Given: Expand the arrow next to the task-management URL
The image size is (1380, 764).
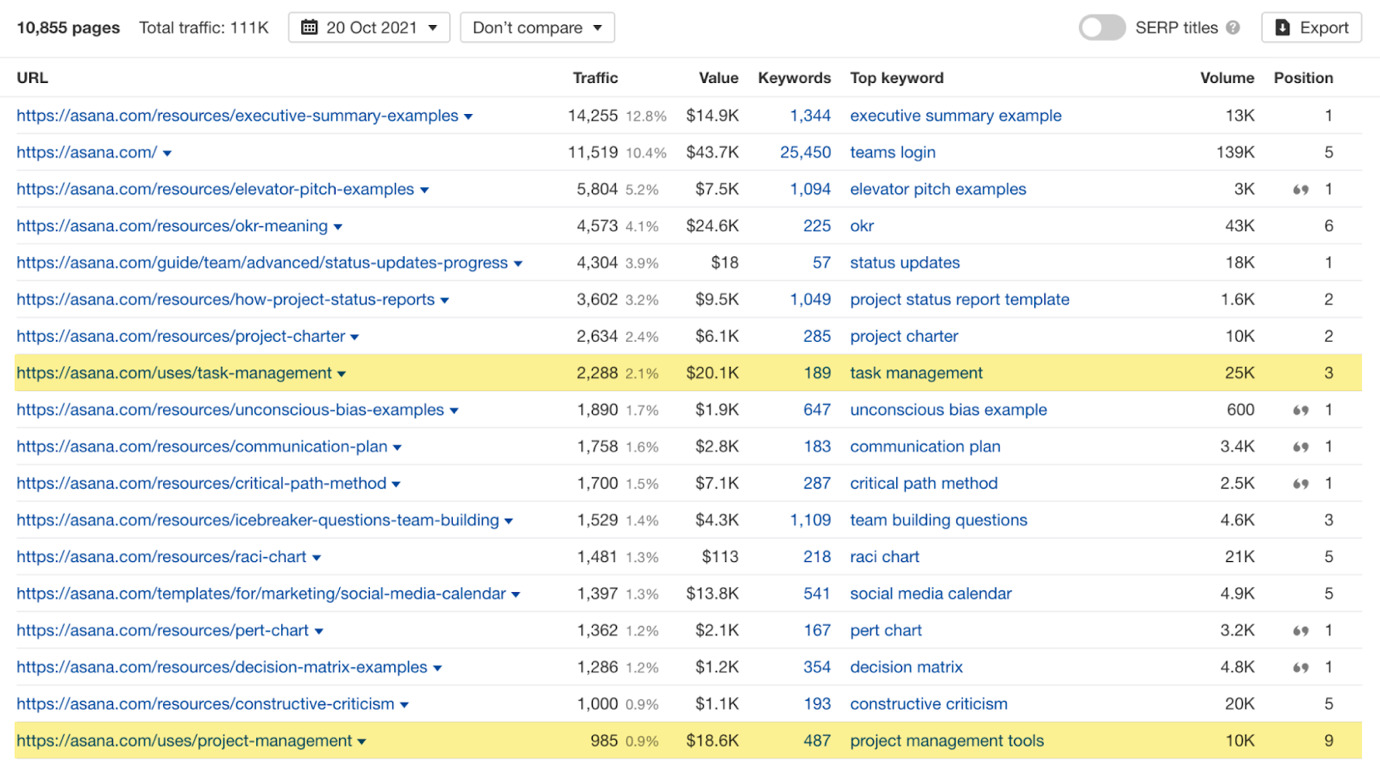Looking at the screenshot, I should point(342,374).
